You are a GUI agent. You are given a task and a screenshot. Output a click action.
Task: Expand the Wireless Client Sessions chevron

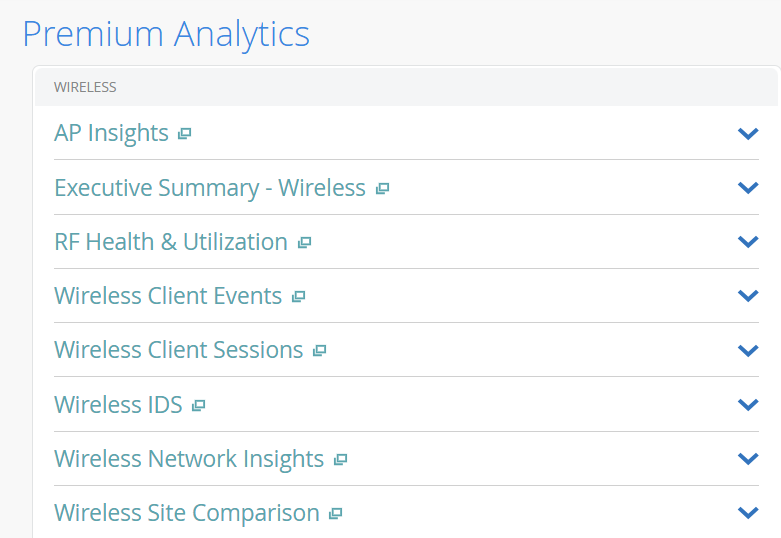[x=747, y=350]
